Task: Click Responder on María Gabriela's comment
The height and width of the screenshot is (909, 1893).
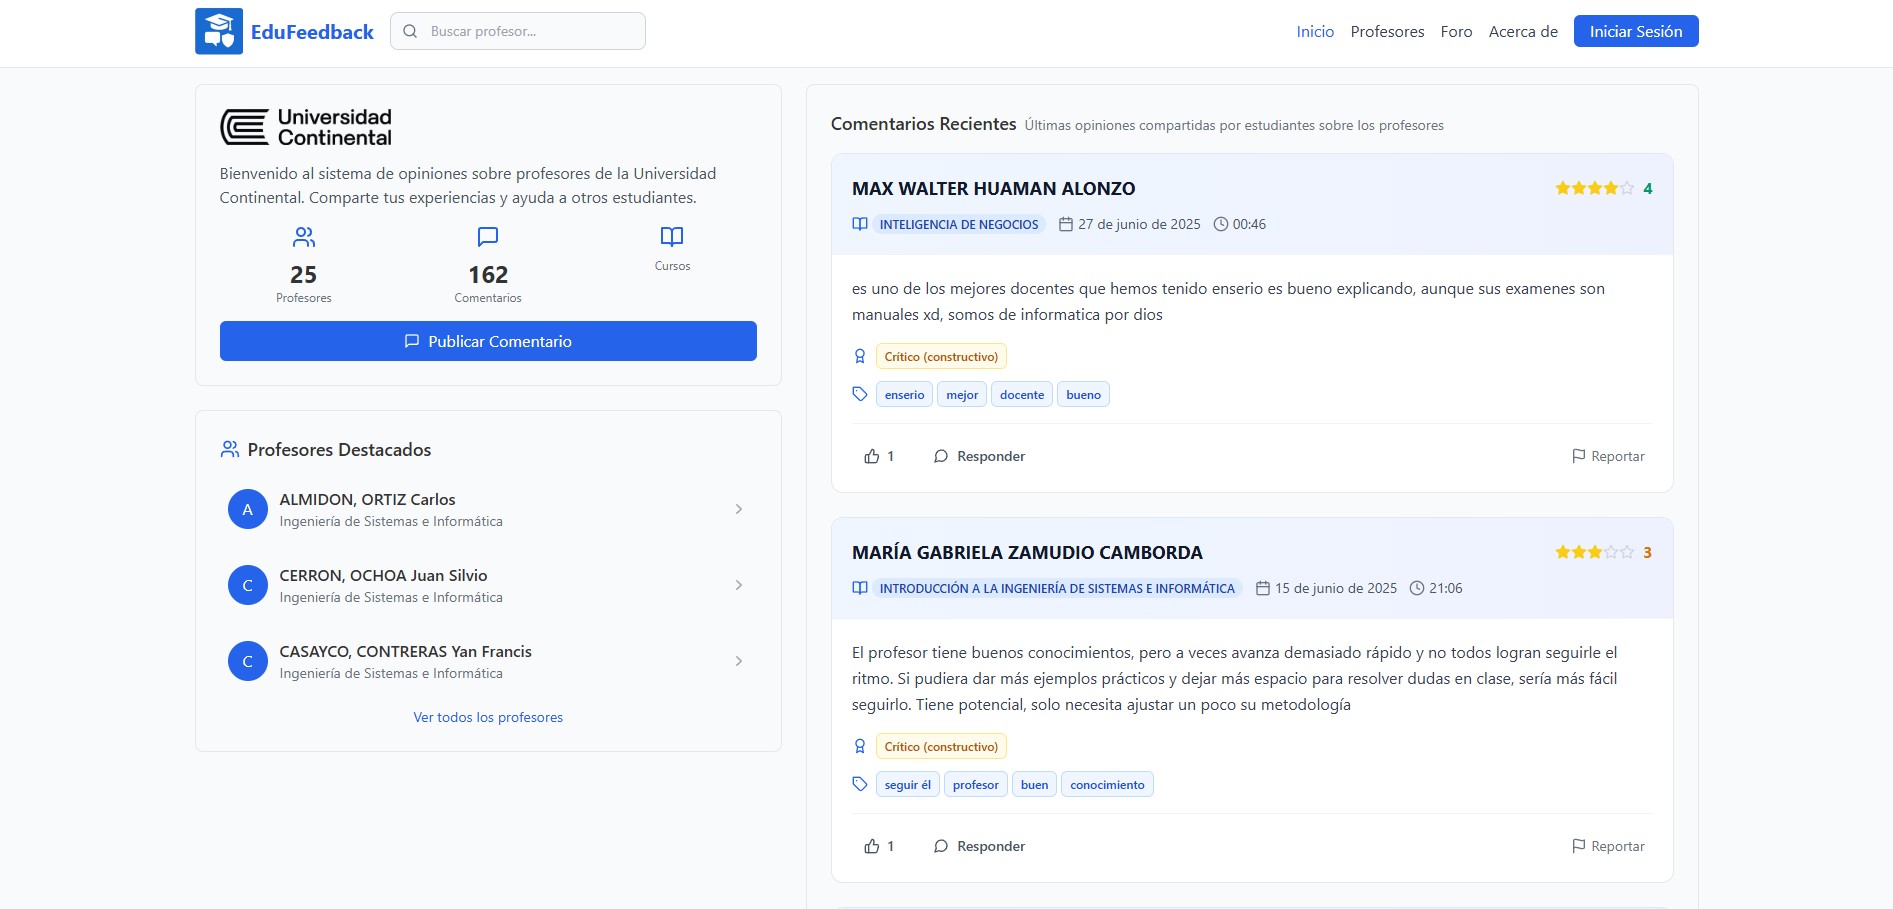Action: click(x=979, y=846)
